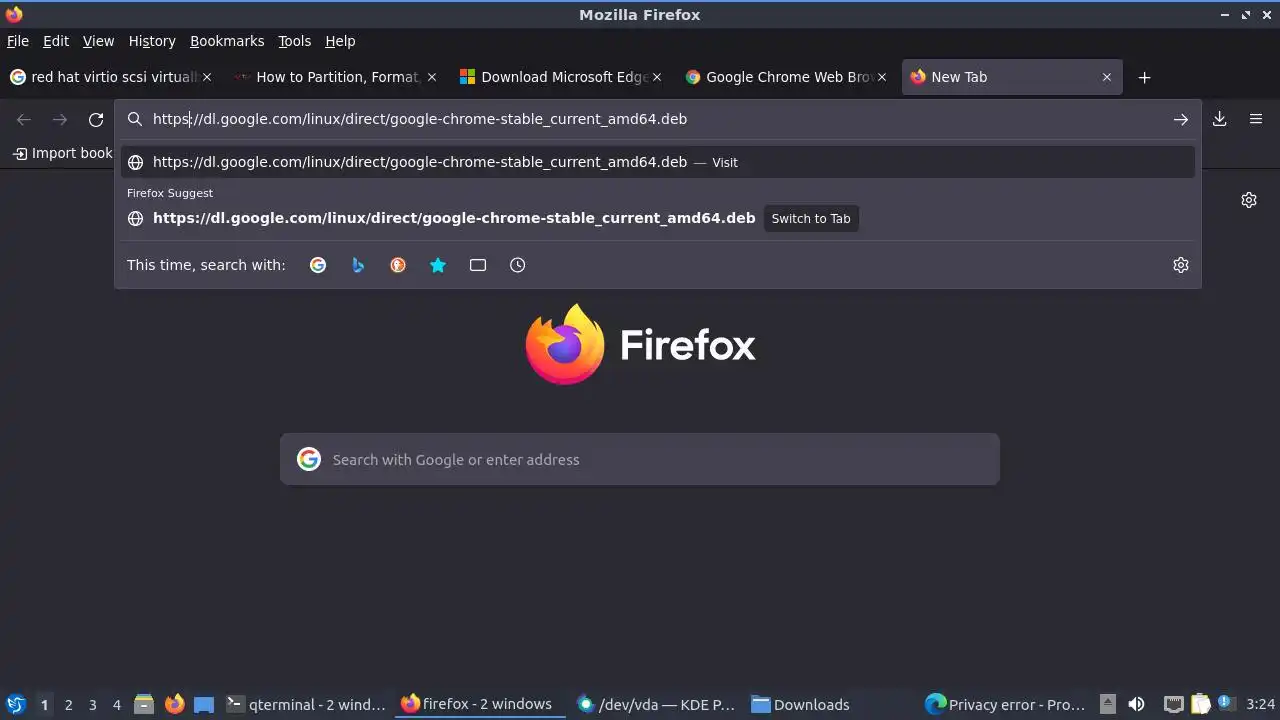
Task: Select the bold Firefox Suggest URL result
Action: pos(454,218)
